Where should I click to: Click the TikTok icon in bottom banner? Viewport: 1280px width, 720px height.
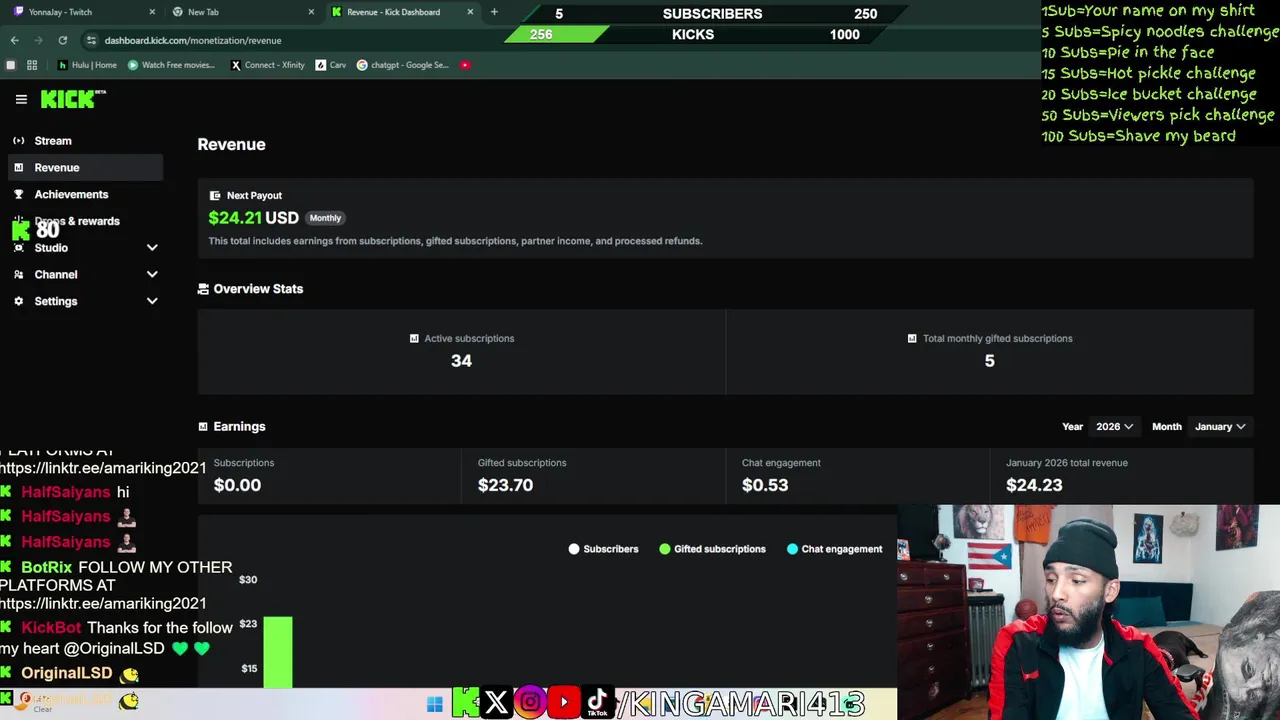click(x=597, y=703)
